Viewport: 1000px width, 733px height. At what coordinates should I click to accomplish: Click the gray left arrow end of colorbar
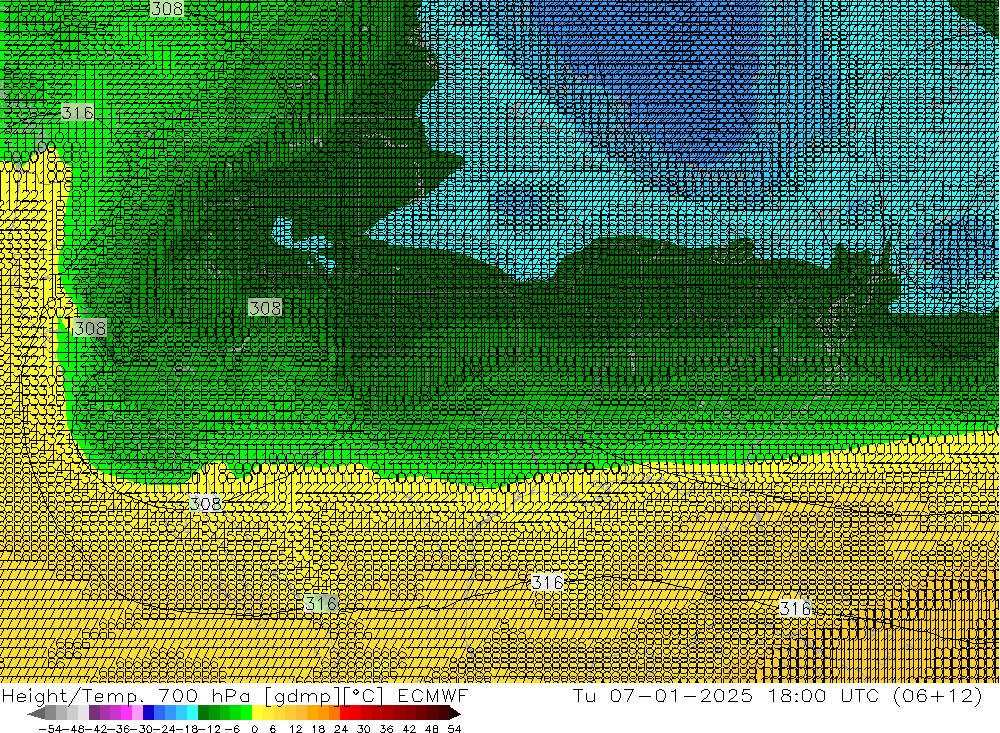click(x=36, y=713)
